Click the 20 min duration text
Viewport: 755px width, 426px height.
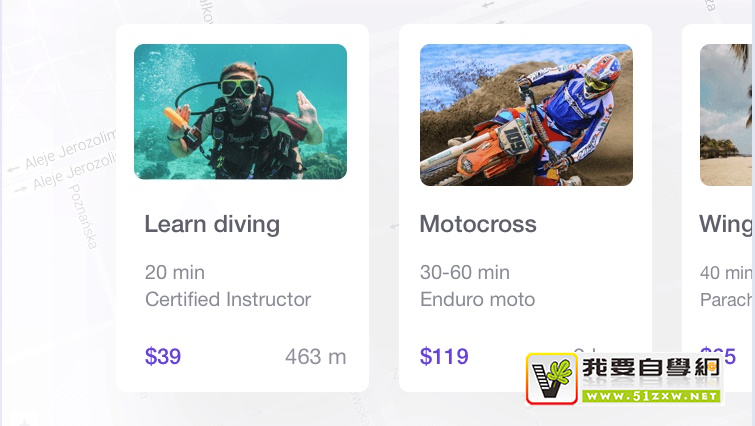175,272
